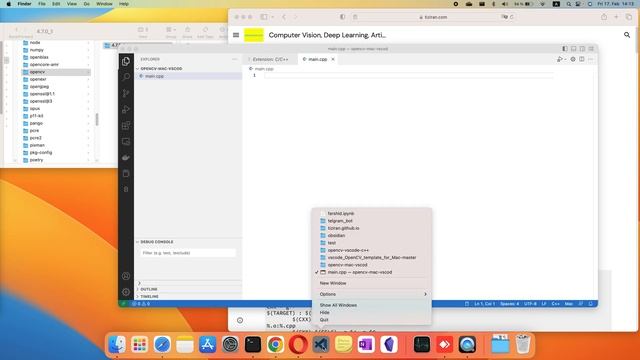Open the Accounts icon in VS Code activity bar
The height and width of the screenshot is (360, 640).
click(126, 276)
